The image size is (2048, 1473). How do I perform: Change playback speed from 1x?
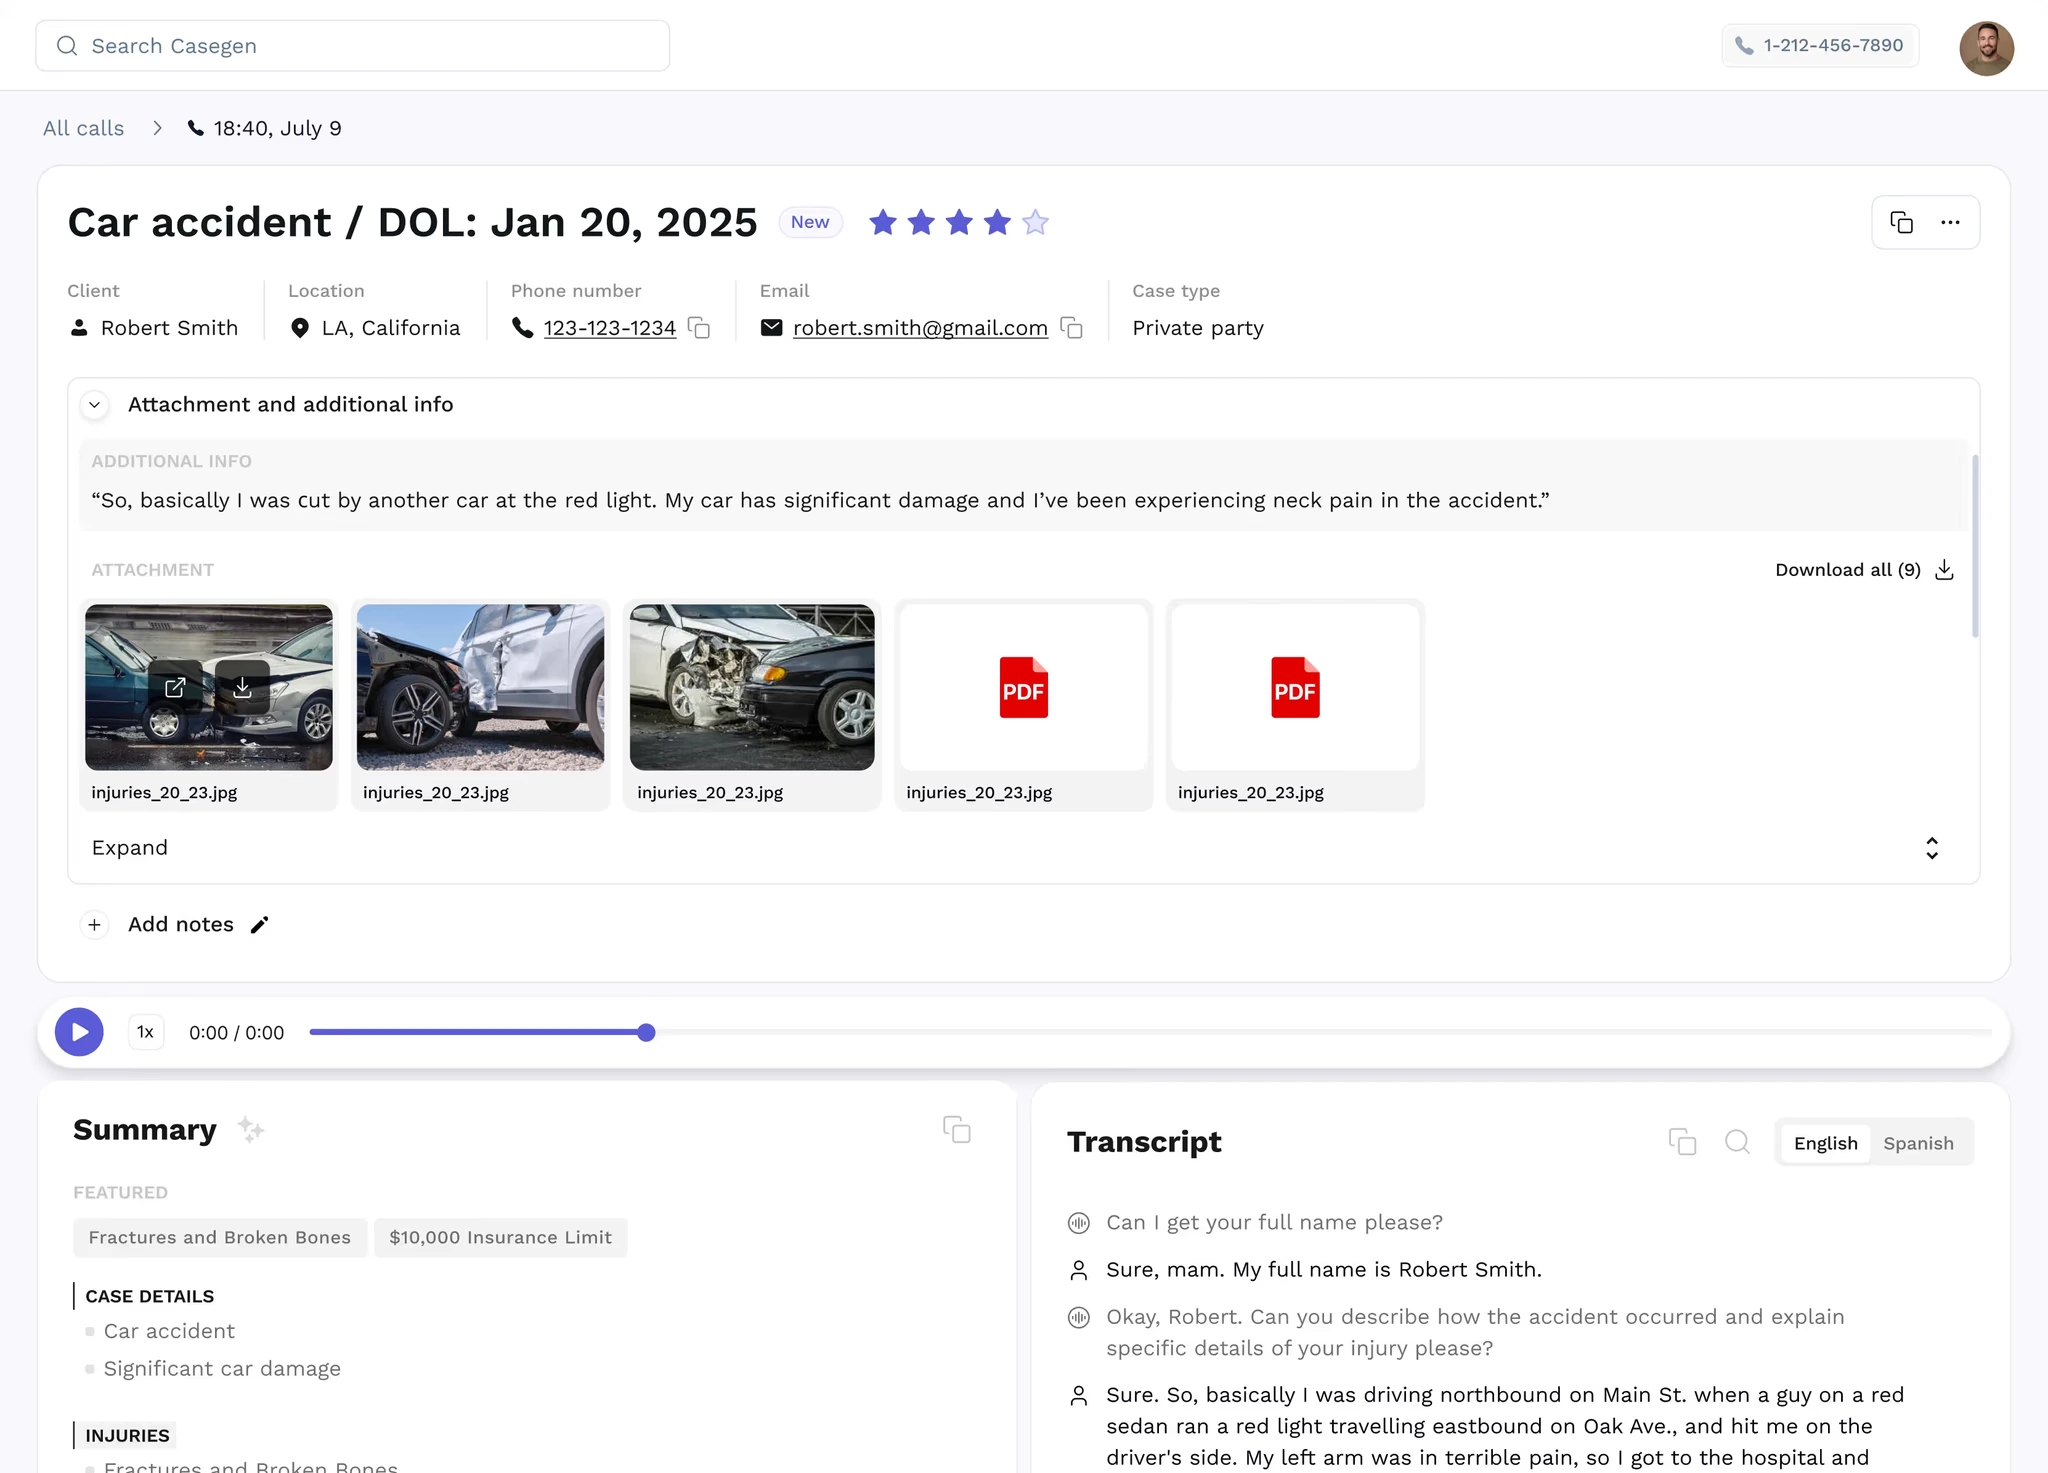(x=146, y=1032)
